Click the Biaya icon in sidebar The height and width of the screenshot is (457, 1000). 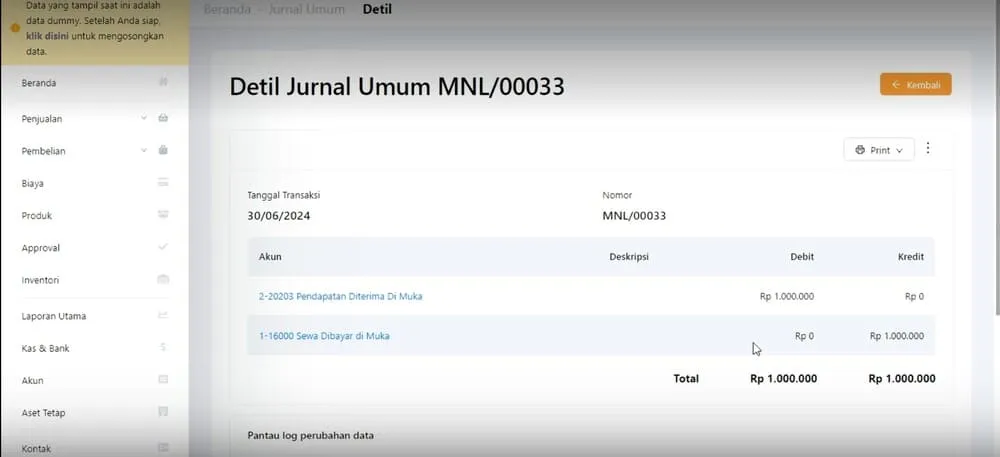pyautogui.click(x=163, y=183)
